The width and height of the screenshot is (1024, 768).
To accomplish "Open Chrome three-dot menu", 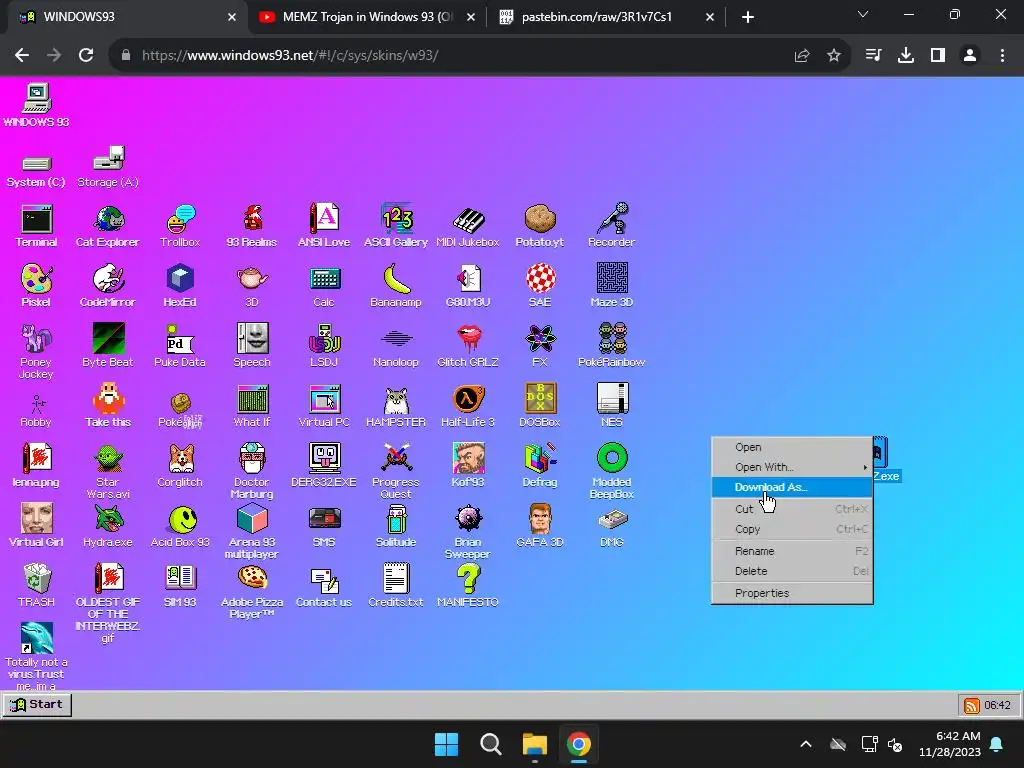I will tap(1002, 56).
